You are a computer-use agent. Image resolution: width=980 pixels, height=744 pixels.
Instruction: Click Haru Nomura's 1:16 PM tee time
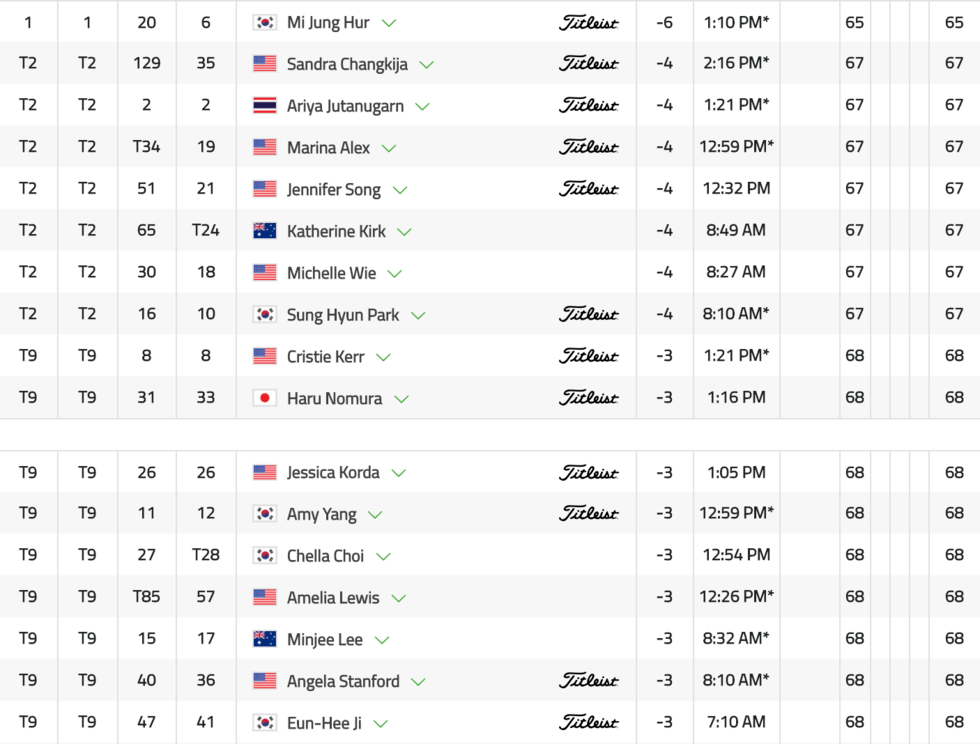coord(736,397)
